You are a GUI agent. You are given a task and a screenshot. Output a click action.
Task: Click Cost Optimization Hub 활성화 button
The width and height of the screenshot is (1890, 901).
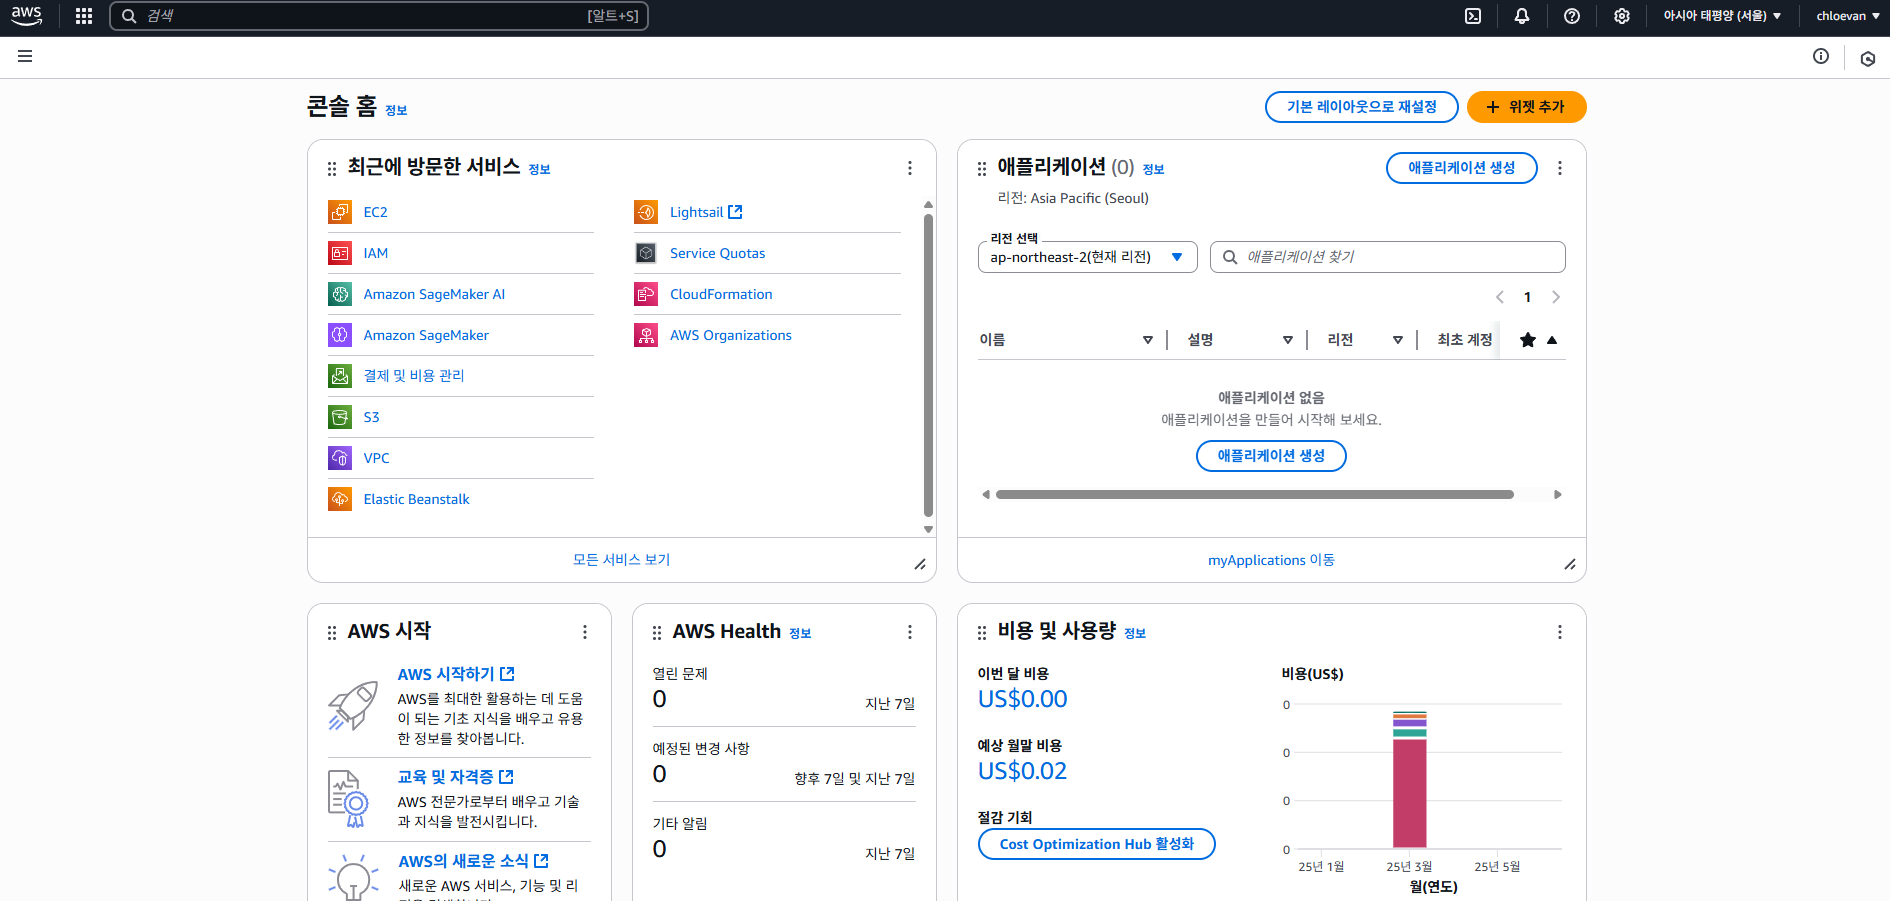tap(1096, 844)
